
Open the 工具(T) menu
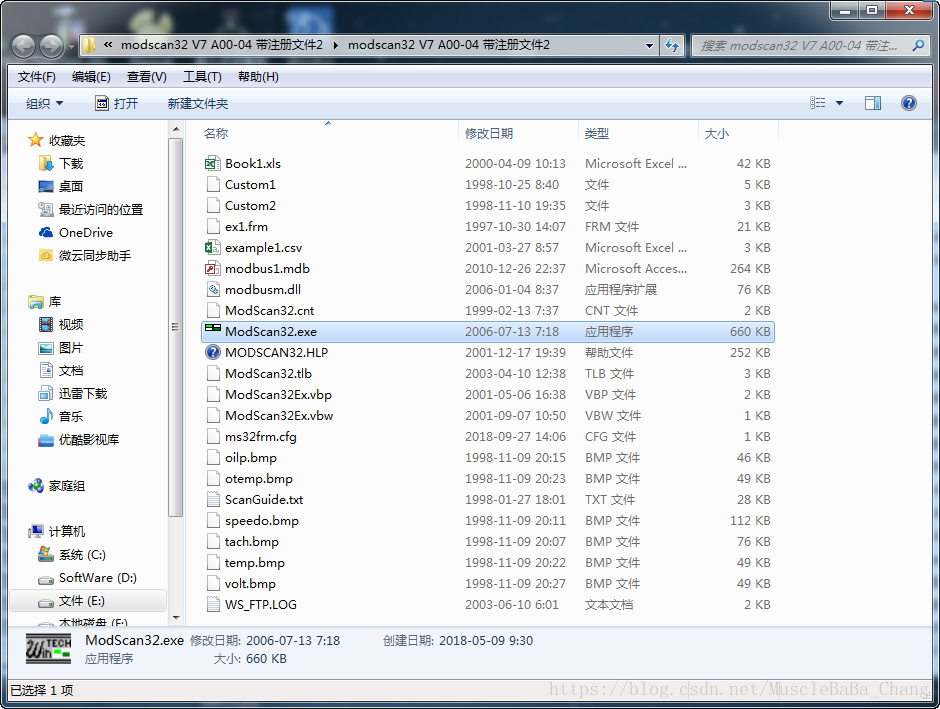(202, 77)
